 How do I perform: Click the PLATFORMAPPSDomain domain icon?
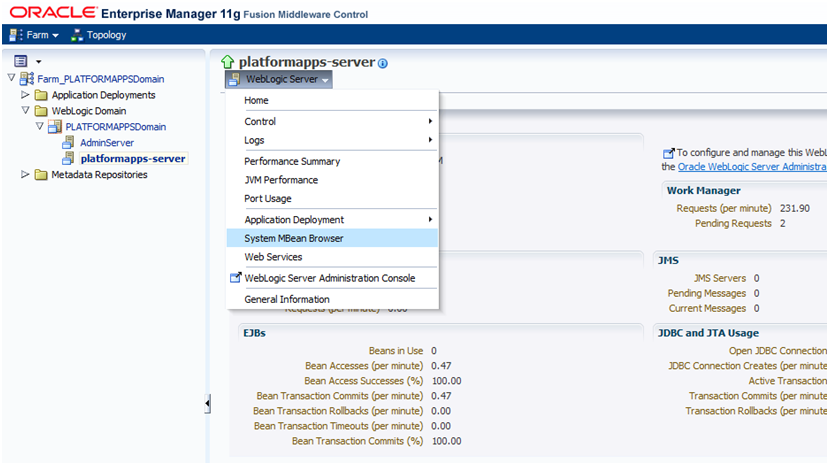point(55,126)
